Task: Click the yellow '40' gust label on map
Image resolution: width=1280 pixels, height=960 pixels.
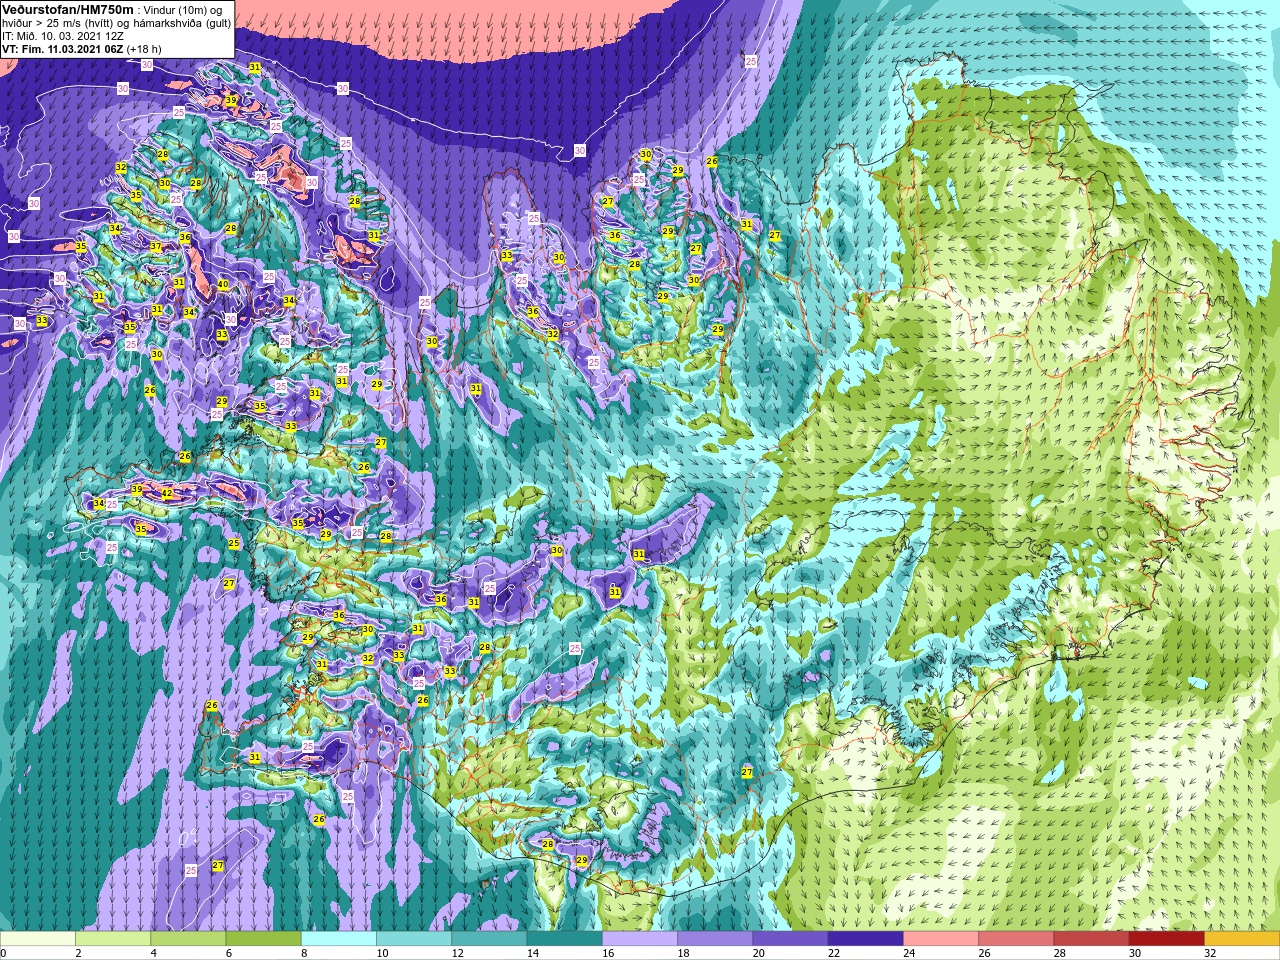Action: click(x=223, y=284)
